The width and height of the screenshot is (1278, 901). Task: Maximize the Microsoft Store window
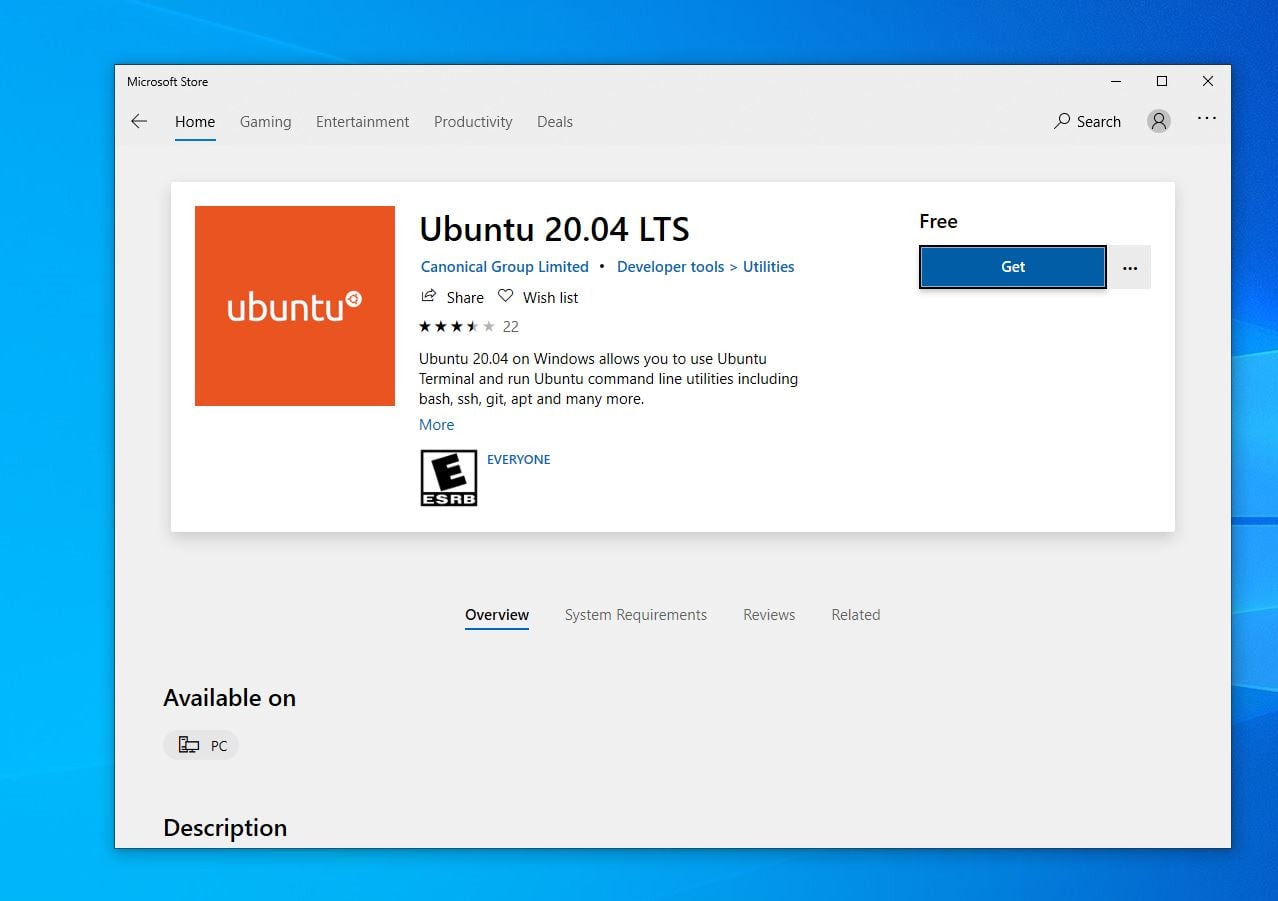tap(1162, 81)
